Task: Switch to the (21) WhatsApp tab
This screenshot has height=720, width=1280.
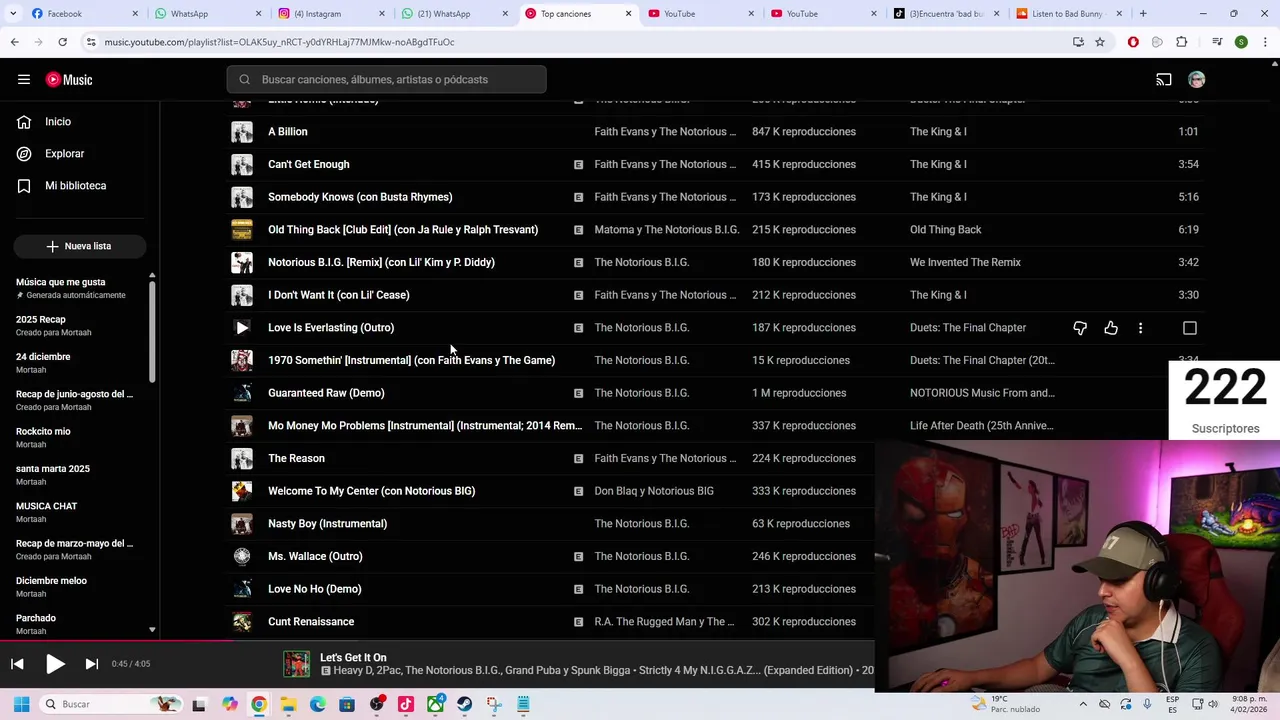Action: 455,14
